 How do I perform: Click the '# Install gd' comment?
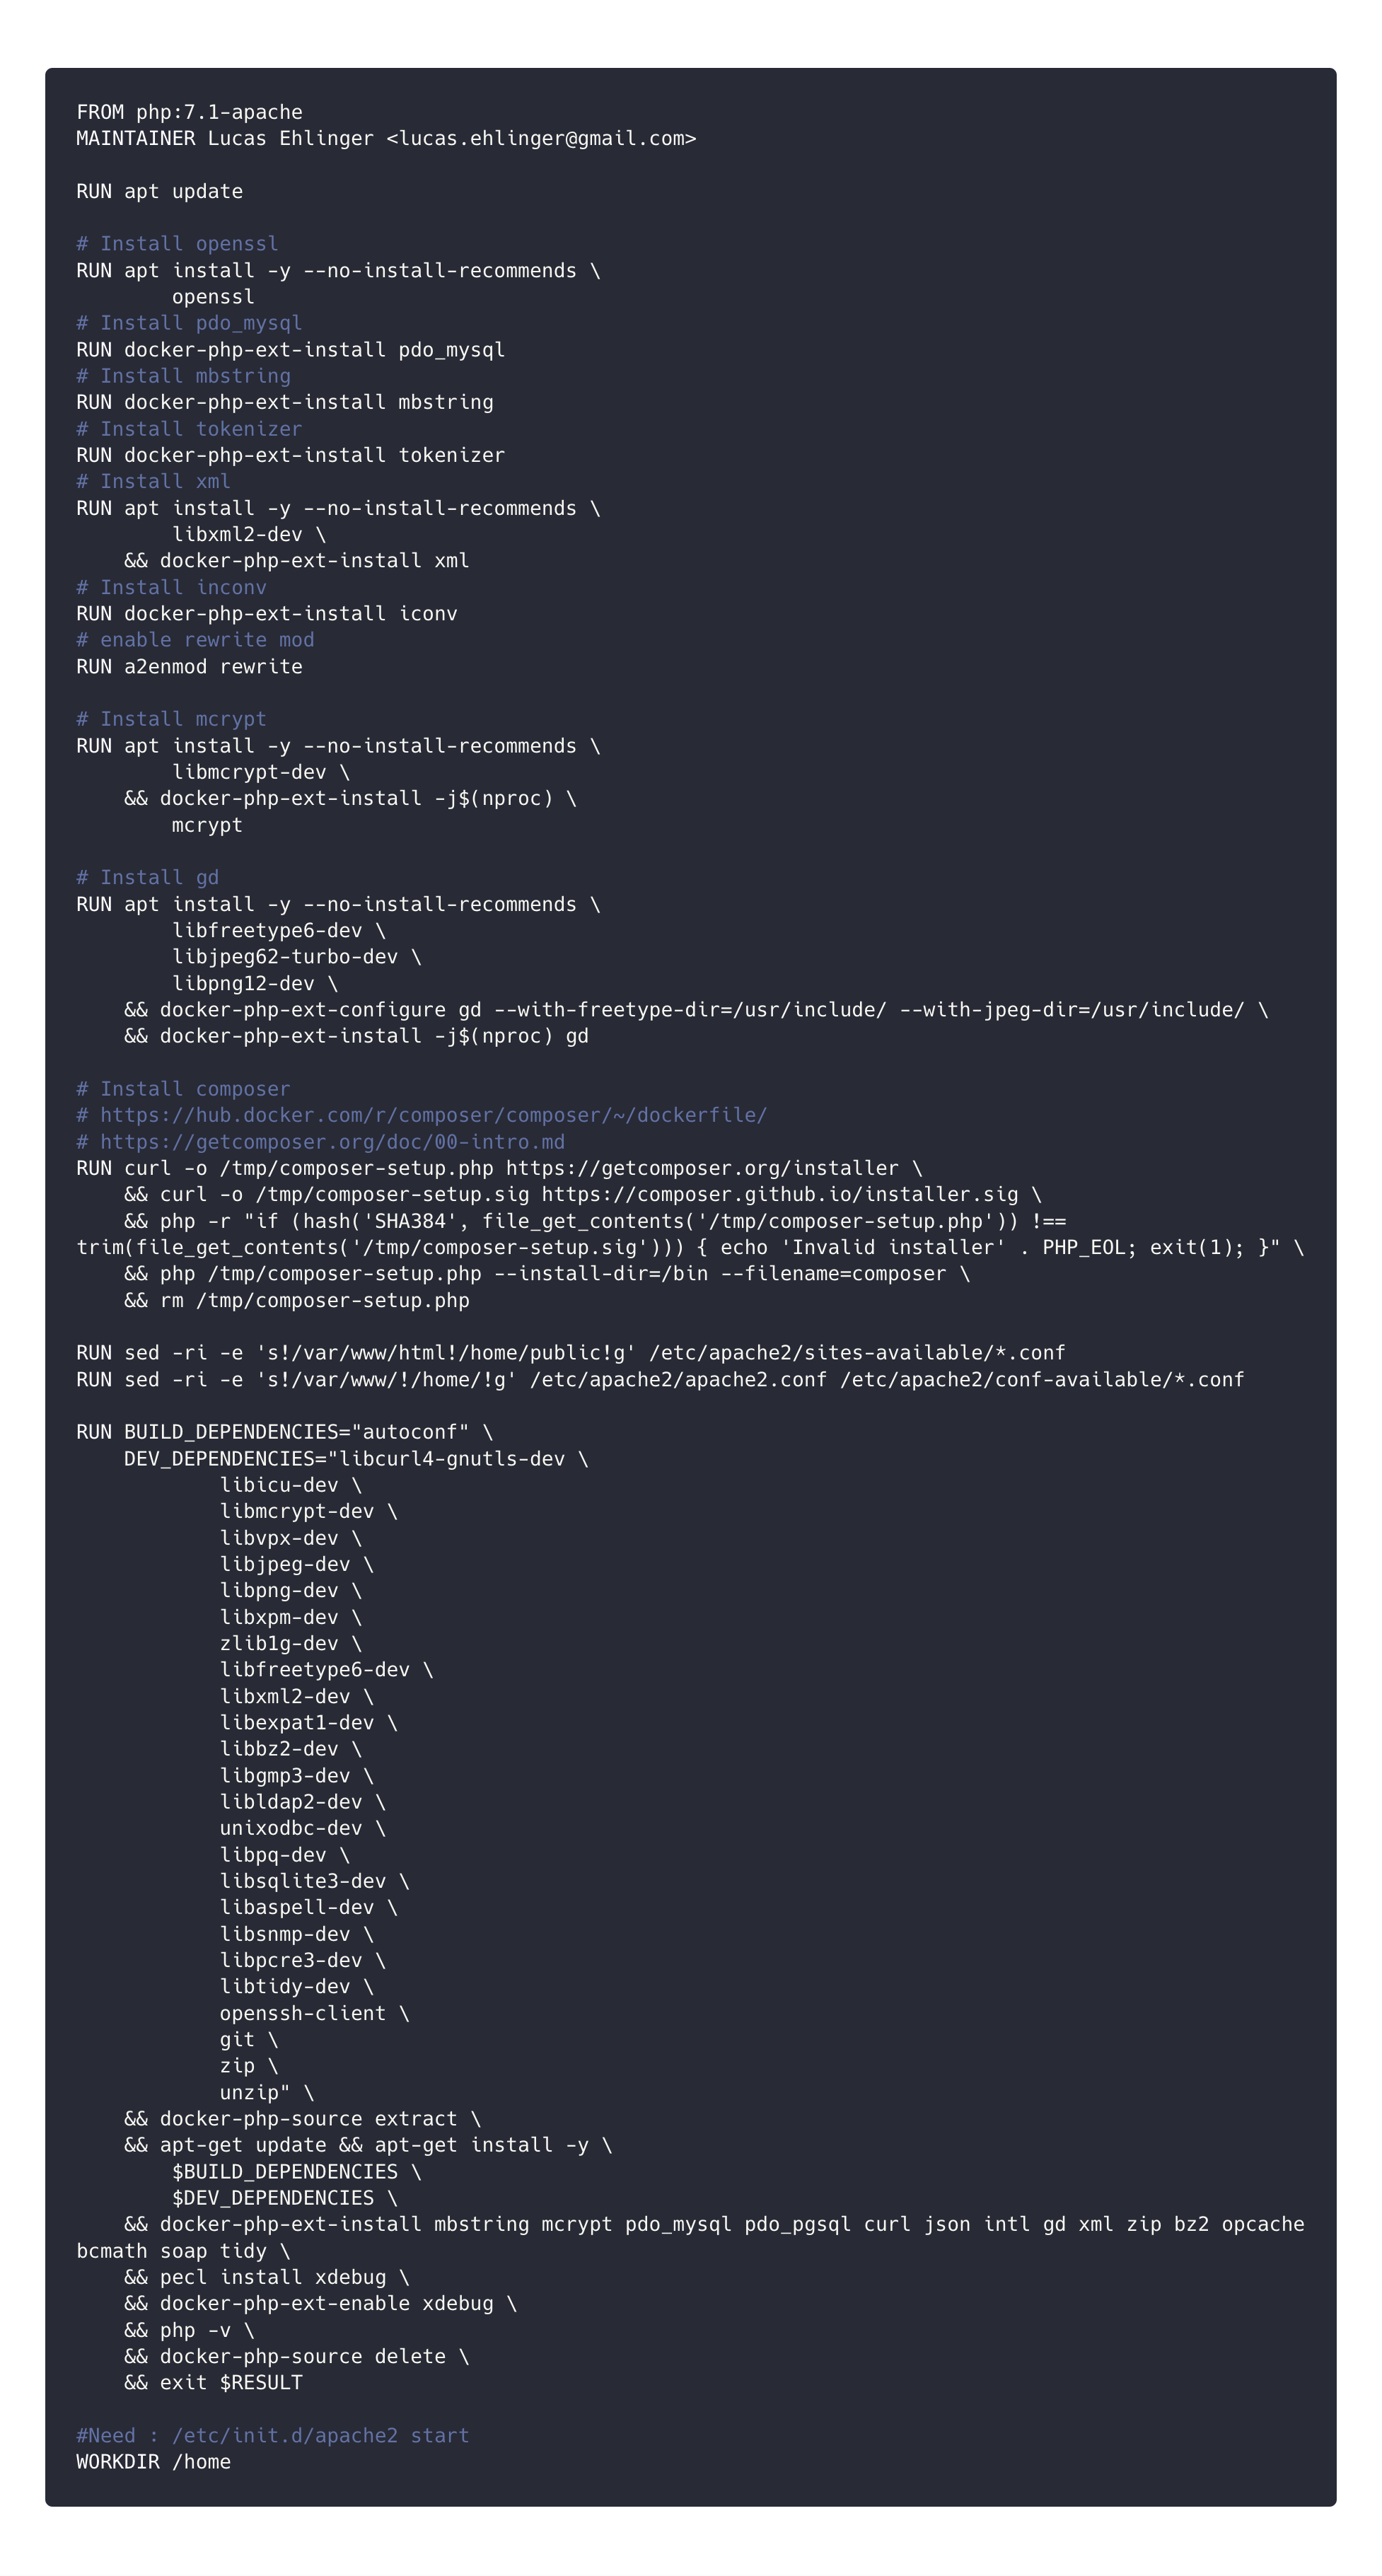coord(147,878)
